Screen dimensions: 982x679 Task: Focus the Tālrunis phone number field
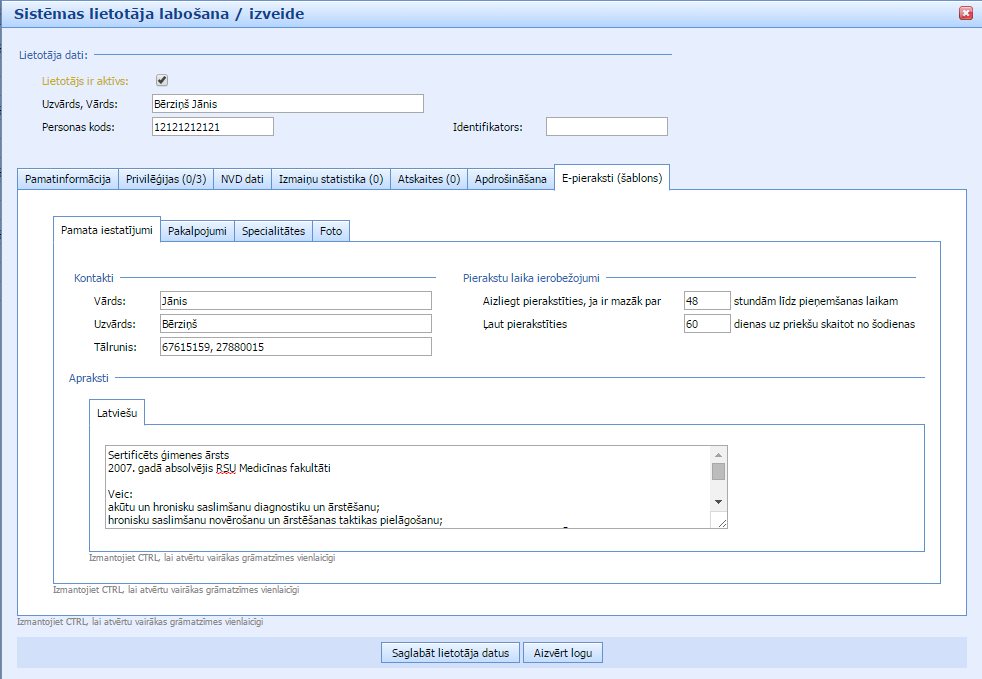(x=294, y=347)
